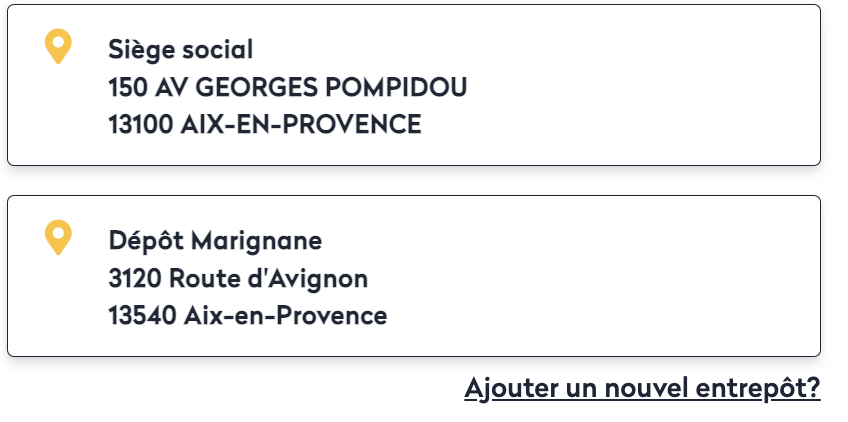Click the postal code 13100

tap(142, 125)
